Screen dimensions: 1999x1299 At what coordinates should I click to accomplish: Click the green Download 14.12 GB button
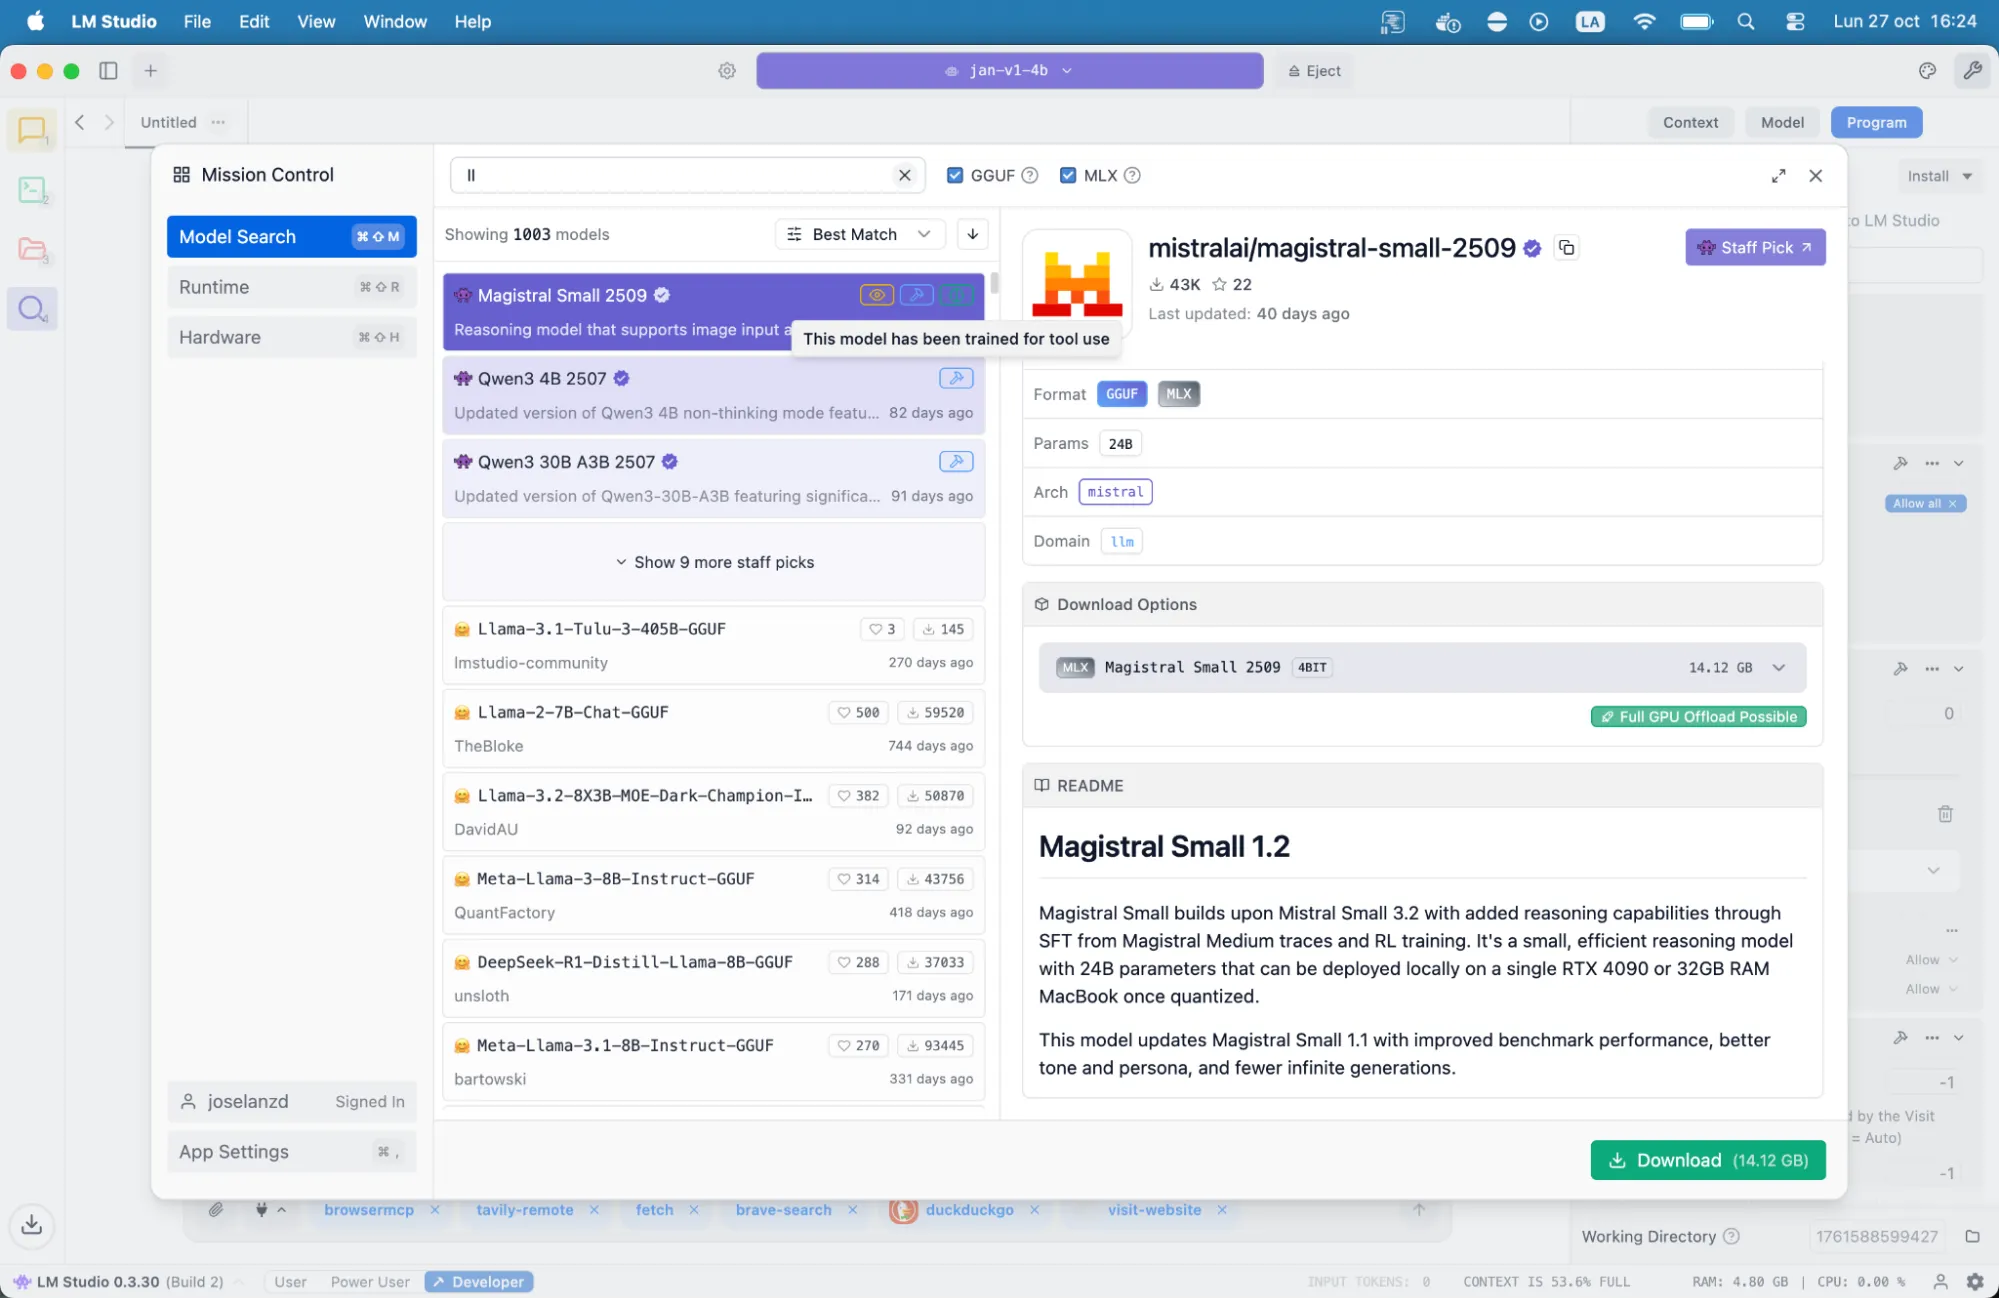[1707, 1160]
